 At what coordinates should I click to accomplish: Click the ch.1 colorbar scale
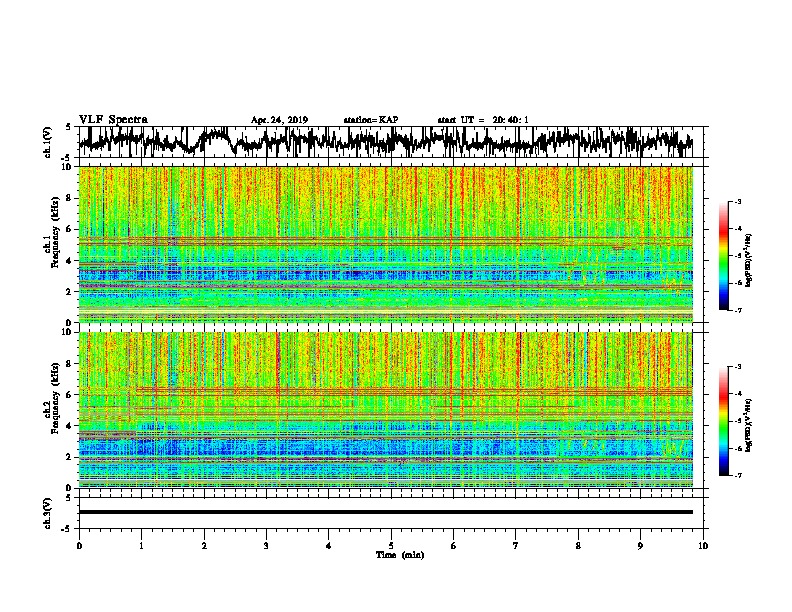[x=723, y=256]
